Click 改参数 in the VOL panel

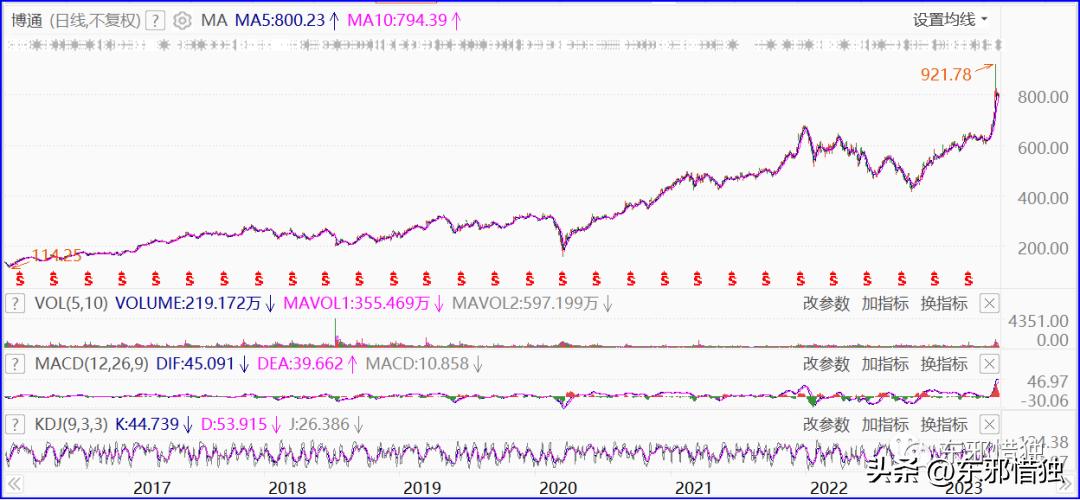[x=827, y=303]
